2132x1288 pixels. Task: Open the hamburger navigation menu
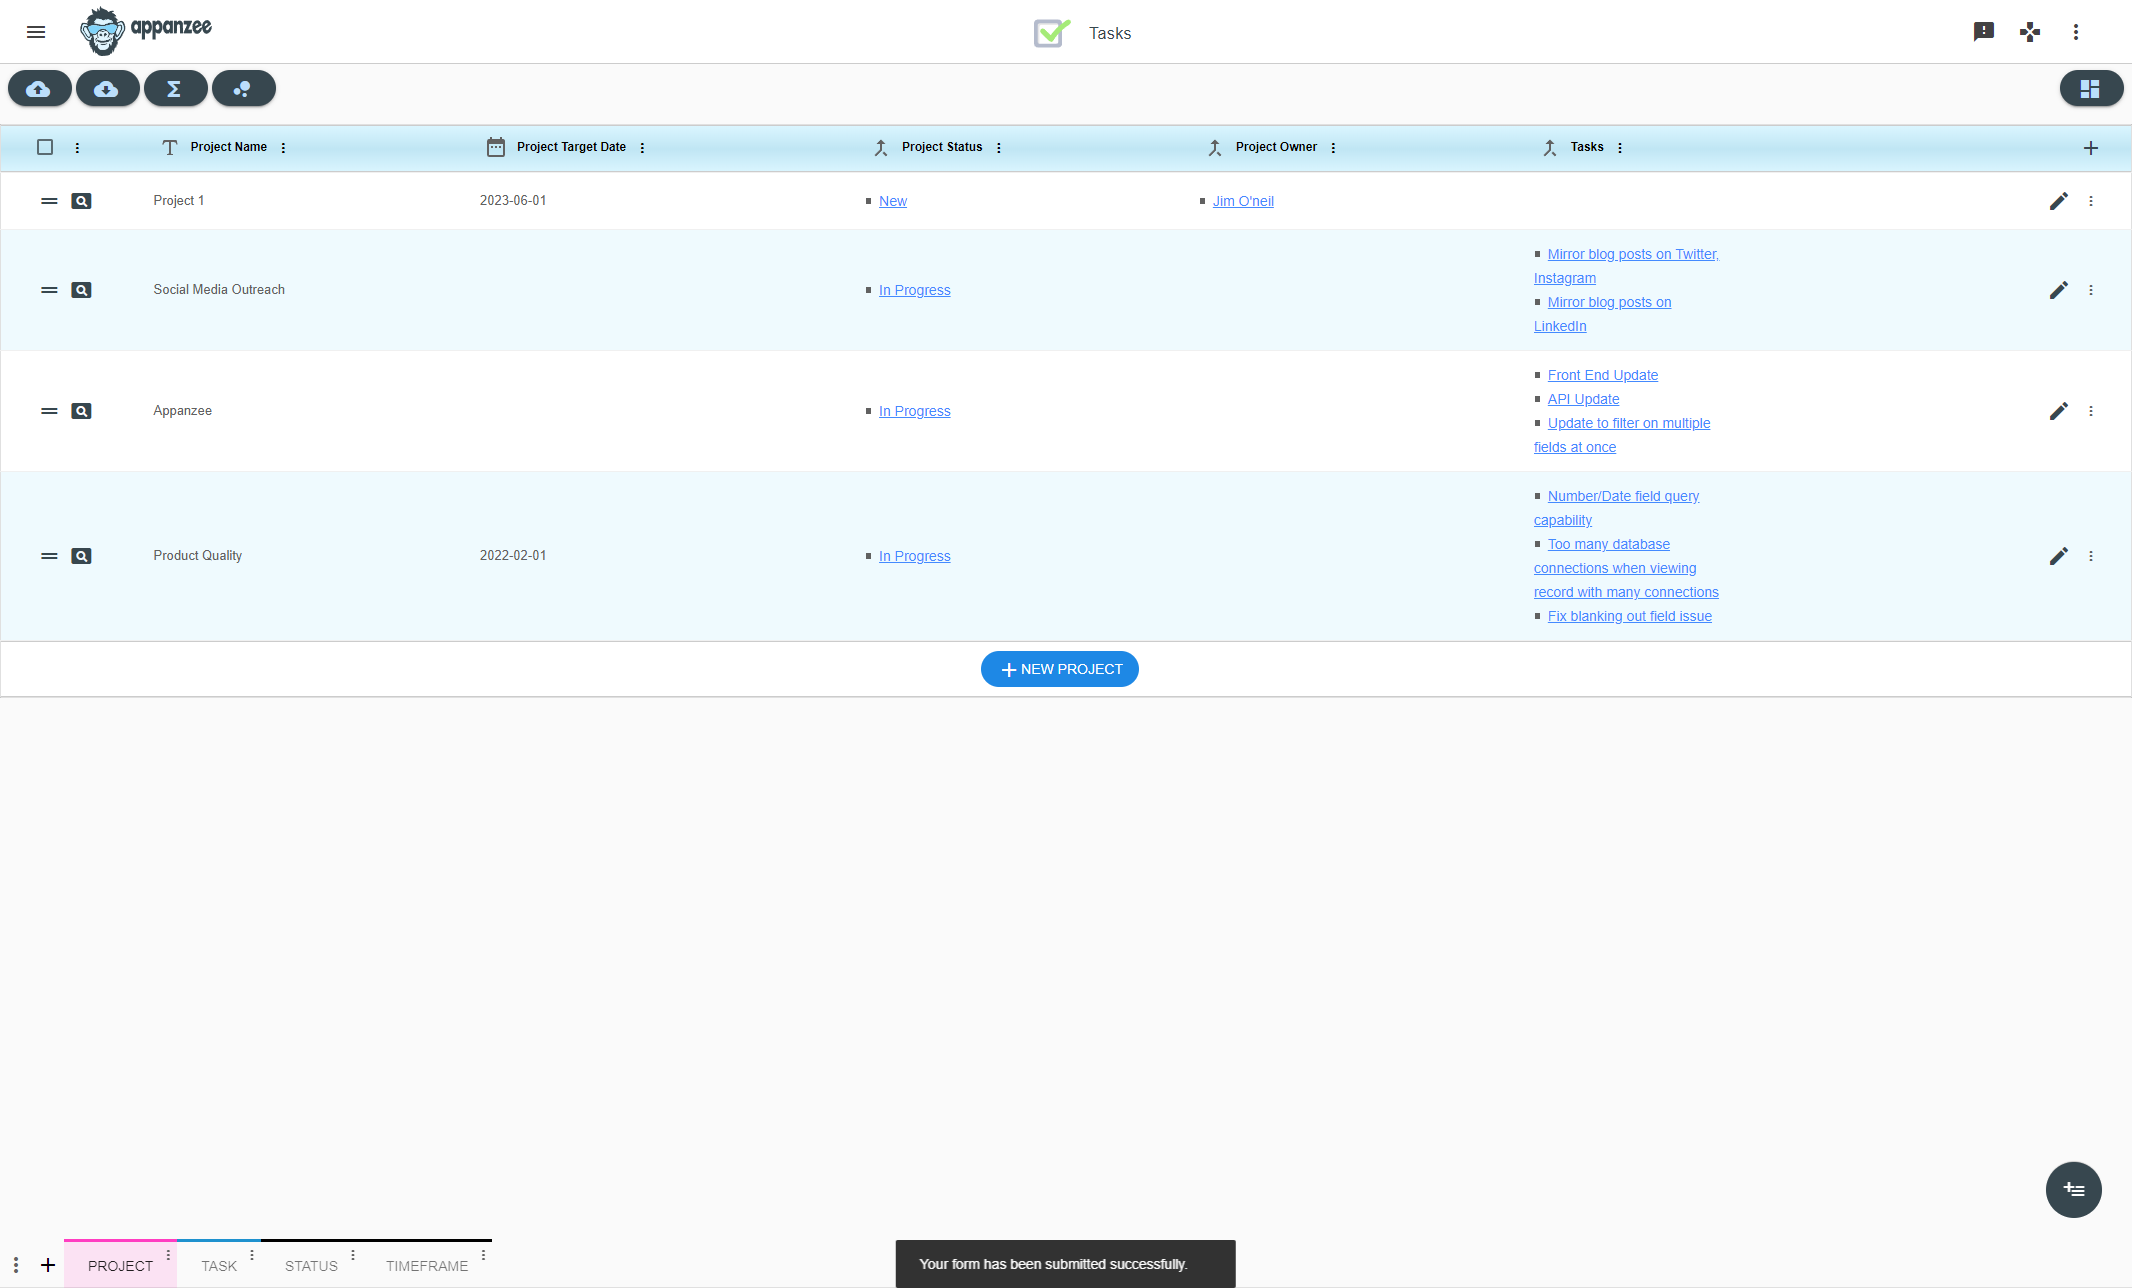[x=36, y=32]
